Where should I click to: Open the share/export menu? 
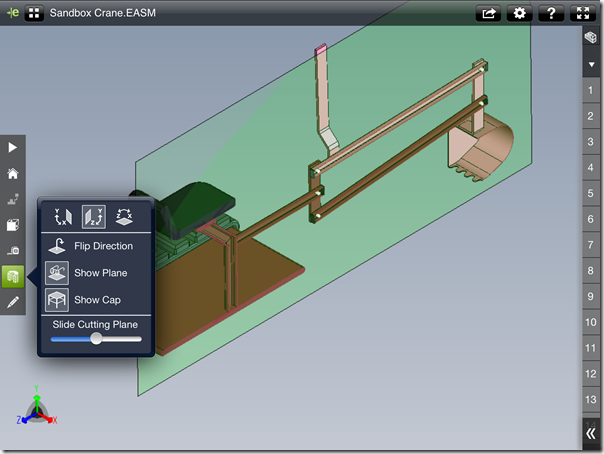click(x=488, y=13)
